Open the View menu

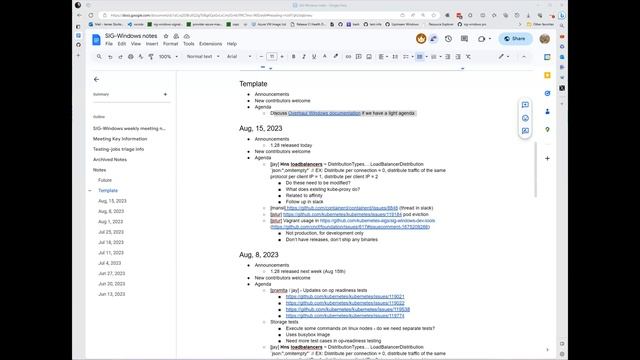[136, 44]
